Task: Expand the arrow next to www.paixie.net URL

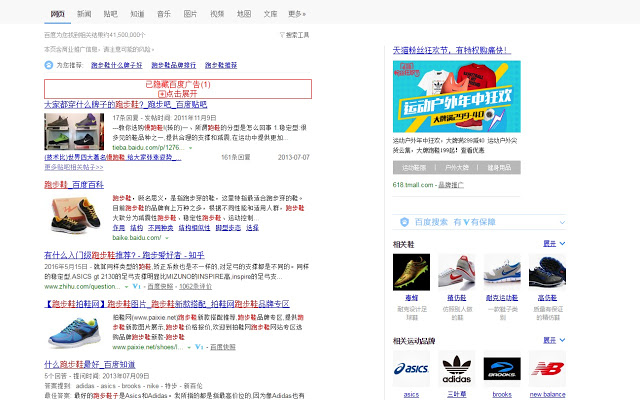Action: pos(189,347)
